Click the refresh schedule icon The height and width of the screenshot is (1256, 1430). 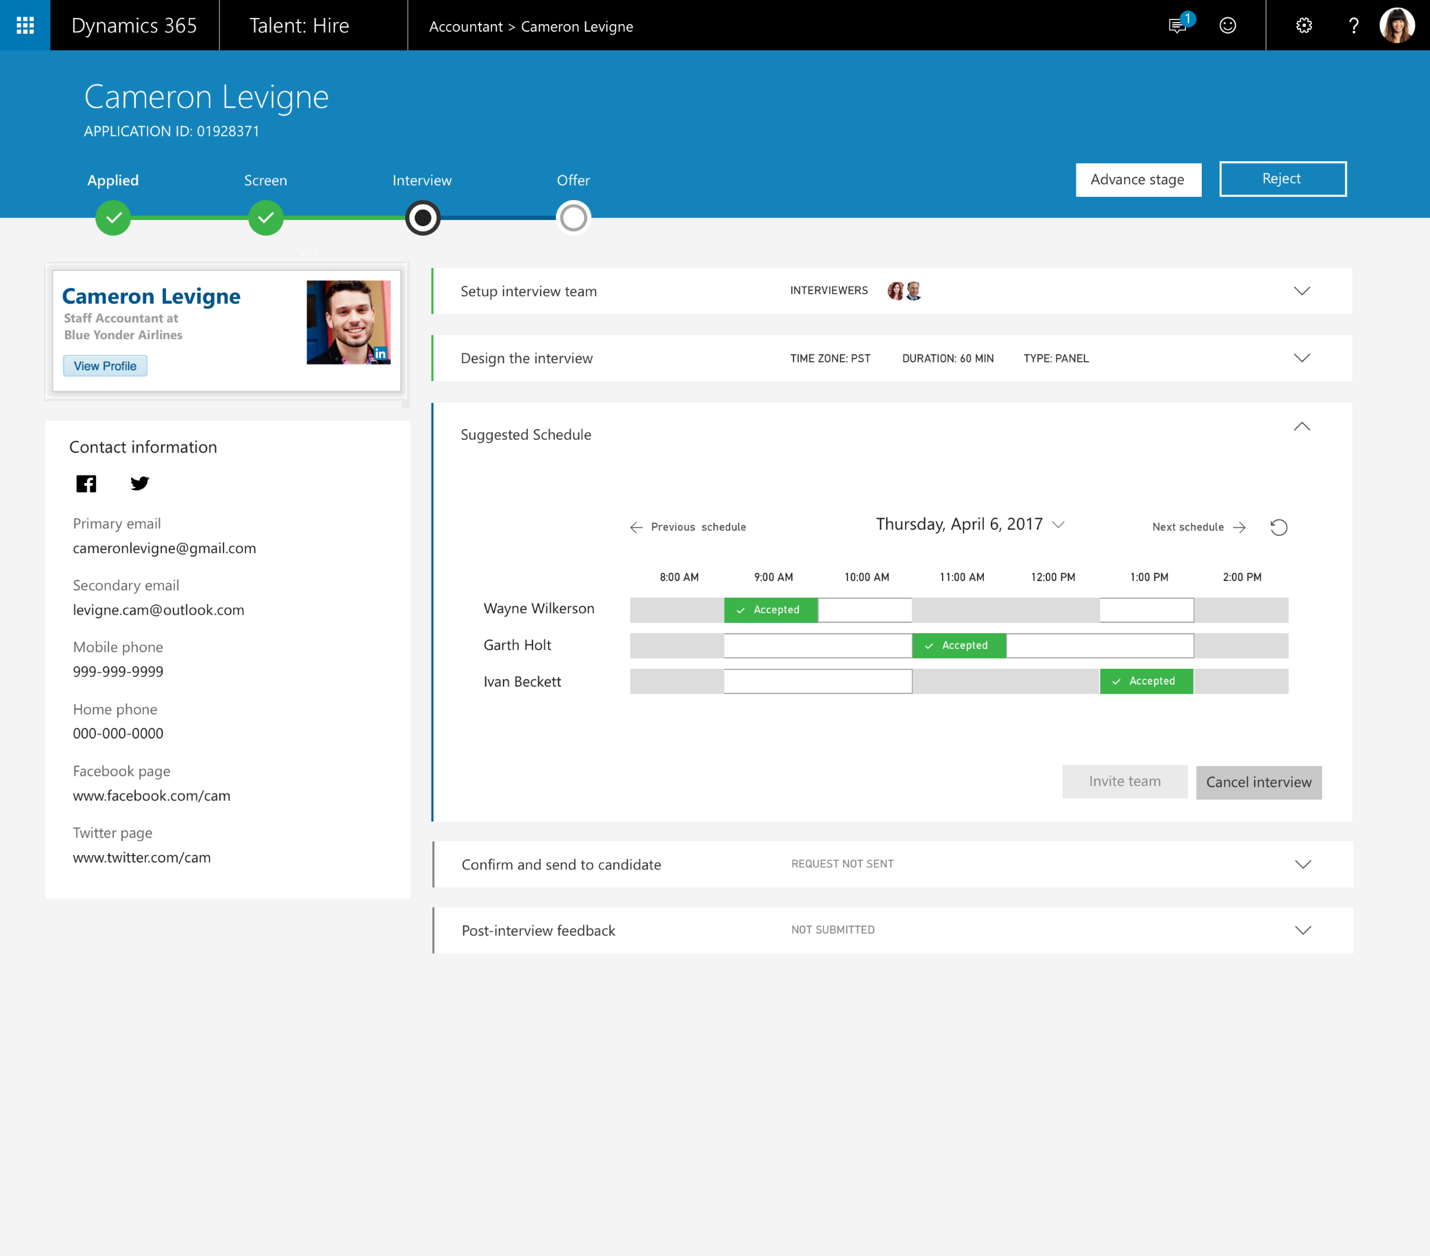(x=1278, y=527)
